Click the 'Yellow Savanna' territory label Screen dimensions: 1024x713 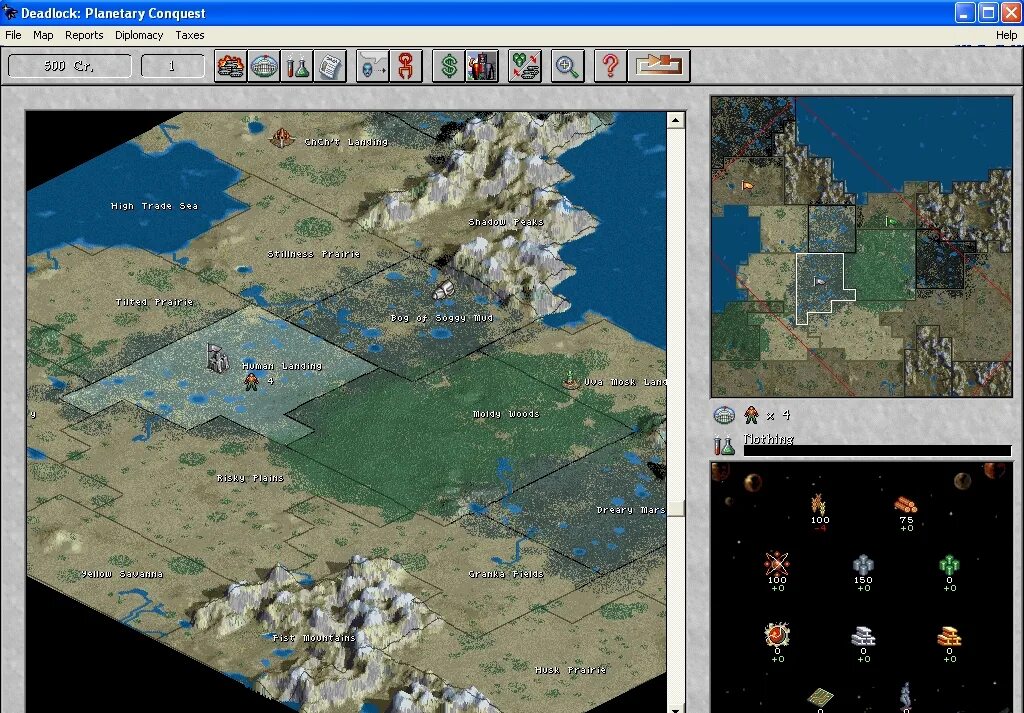122,574
